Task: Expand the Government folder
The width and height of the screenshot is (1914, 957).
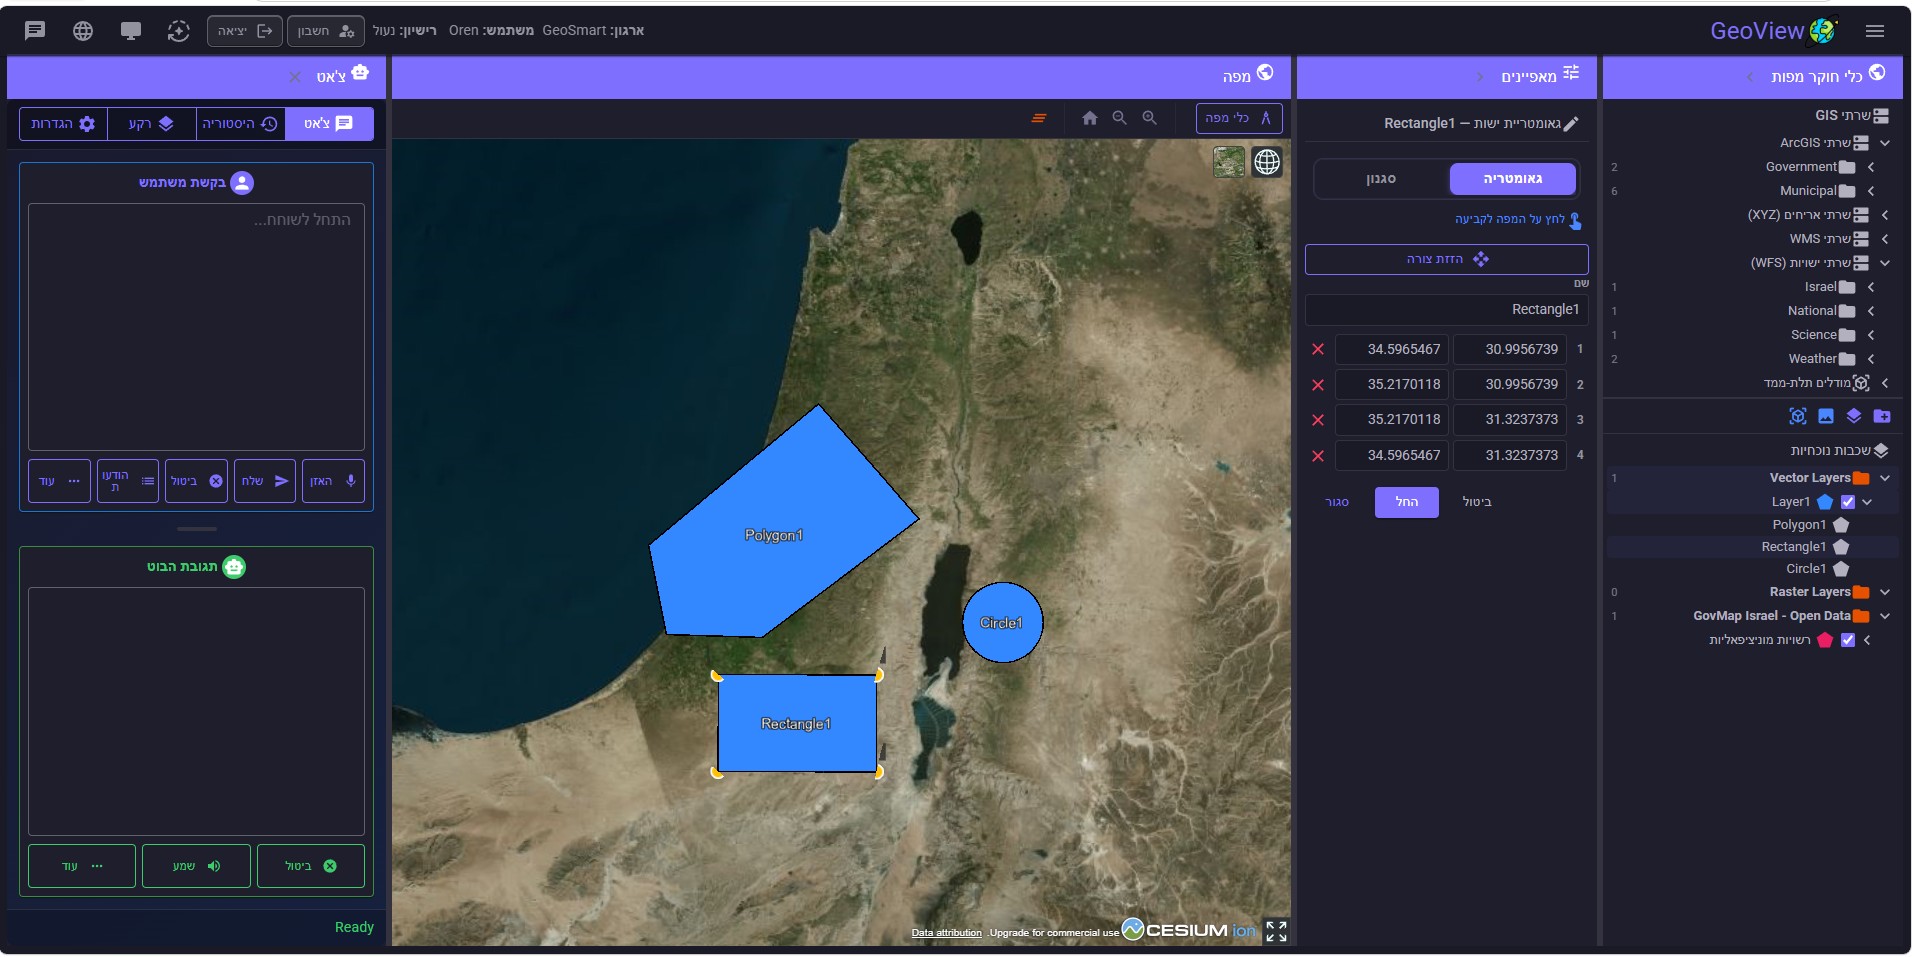Action: pyautogui.click(x=1871, y=167)
